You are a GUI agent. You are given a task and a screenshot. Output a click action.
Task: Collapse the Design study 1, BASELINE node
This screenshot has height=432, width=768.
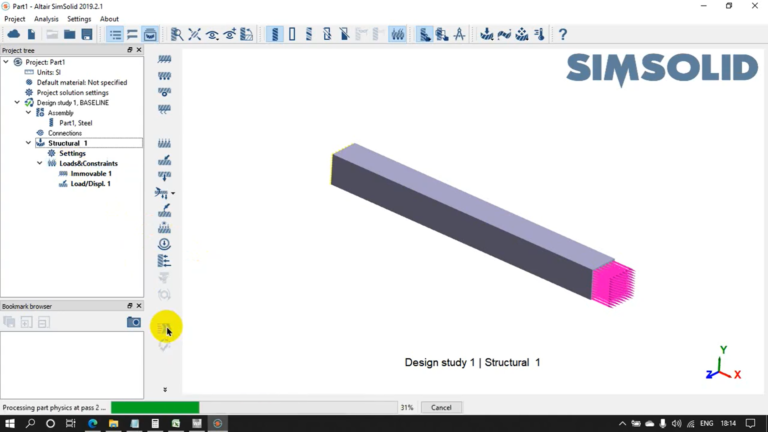(17, 102)
